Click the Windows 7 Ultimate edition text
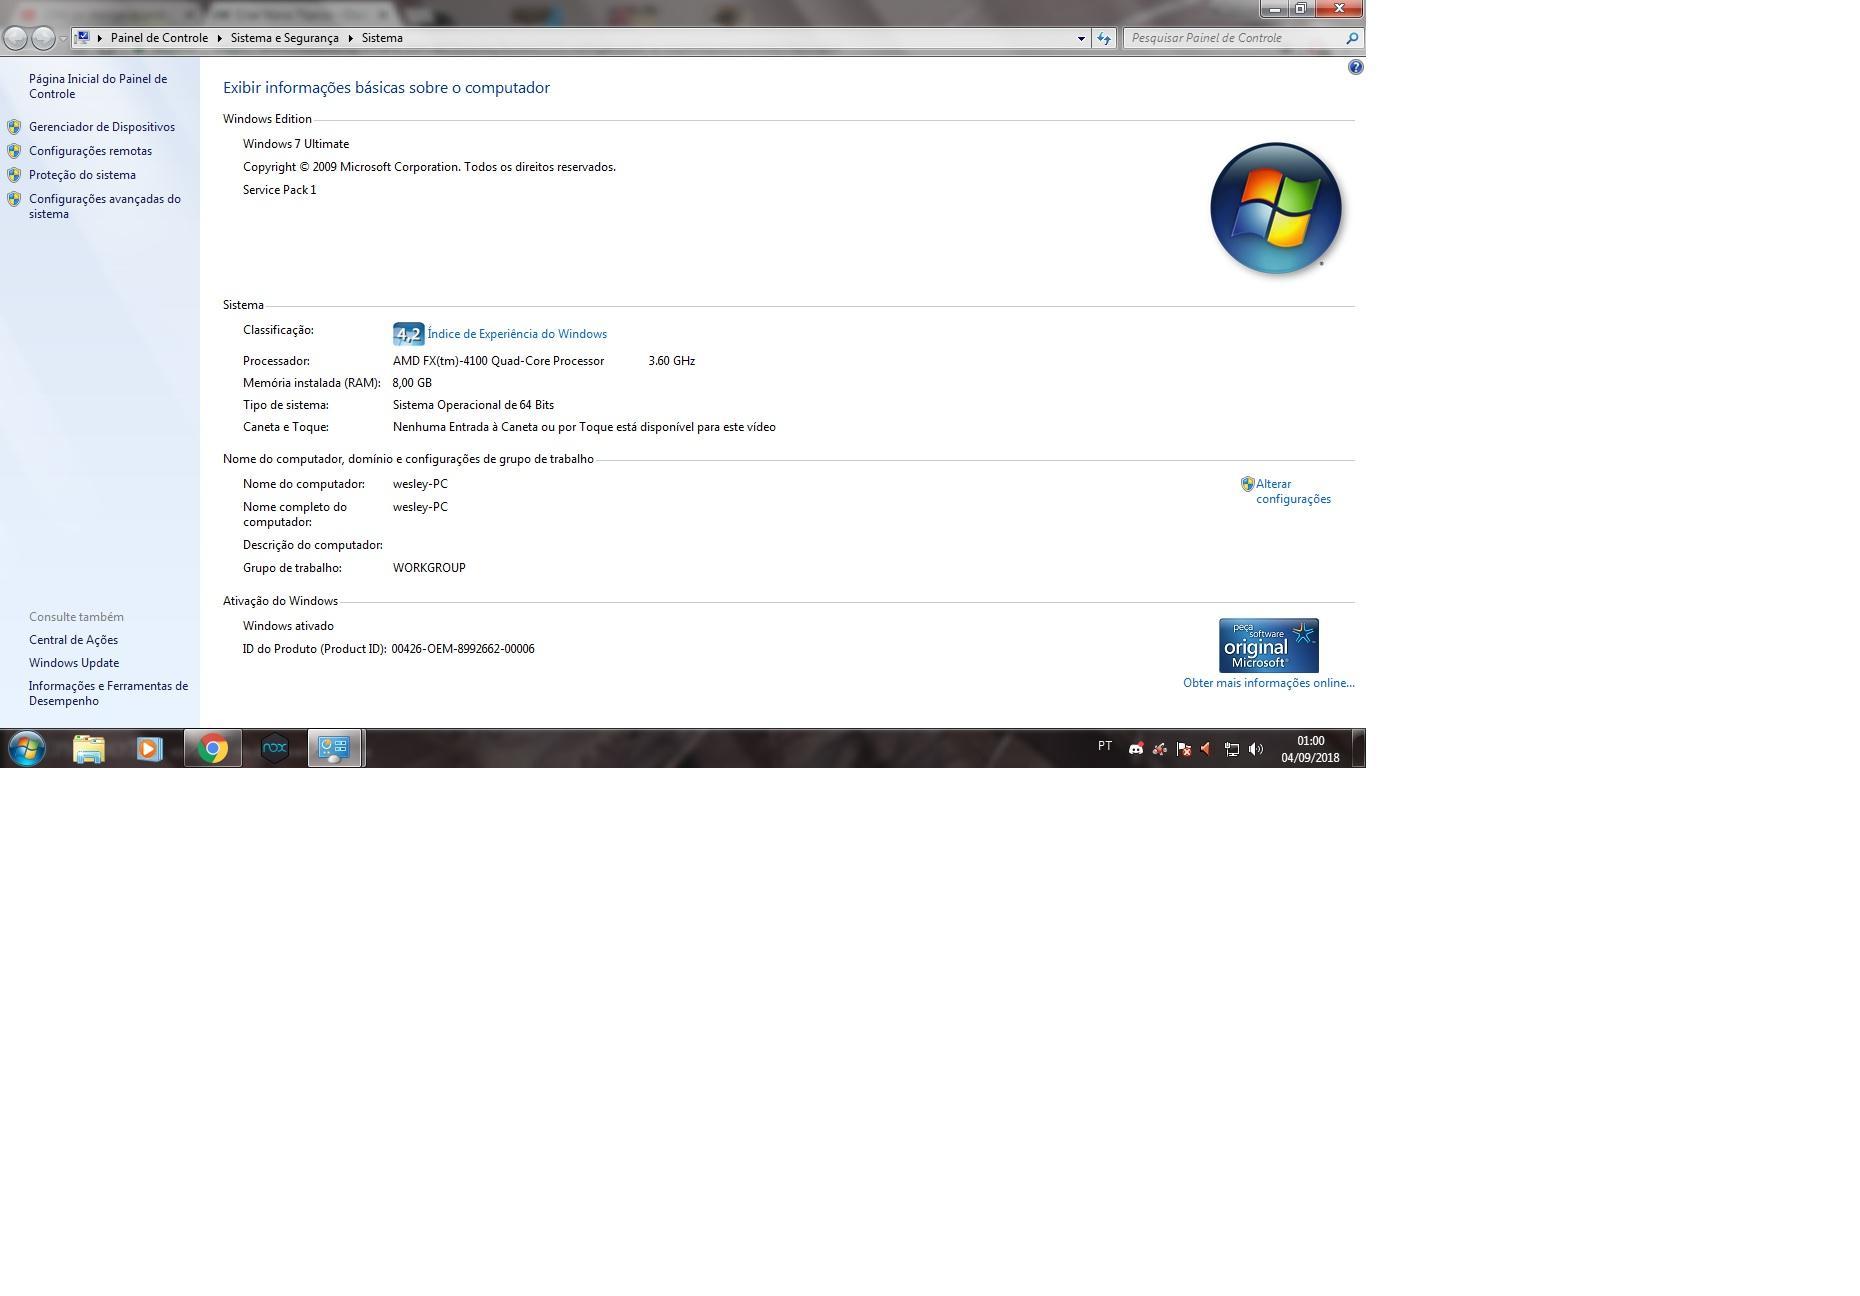1860x1296 pixels. 296,144
